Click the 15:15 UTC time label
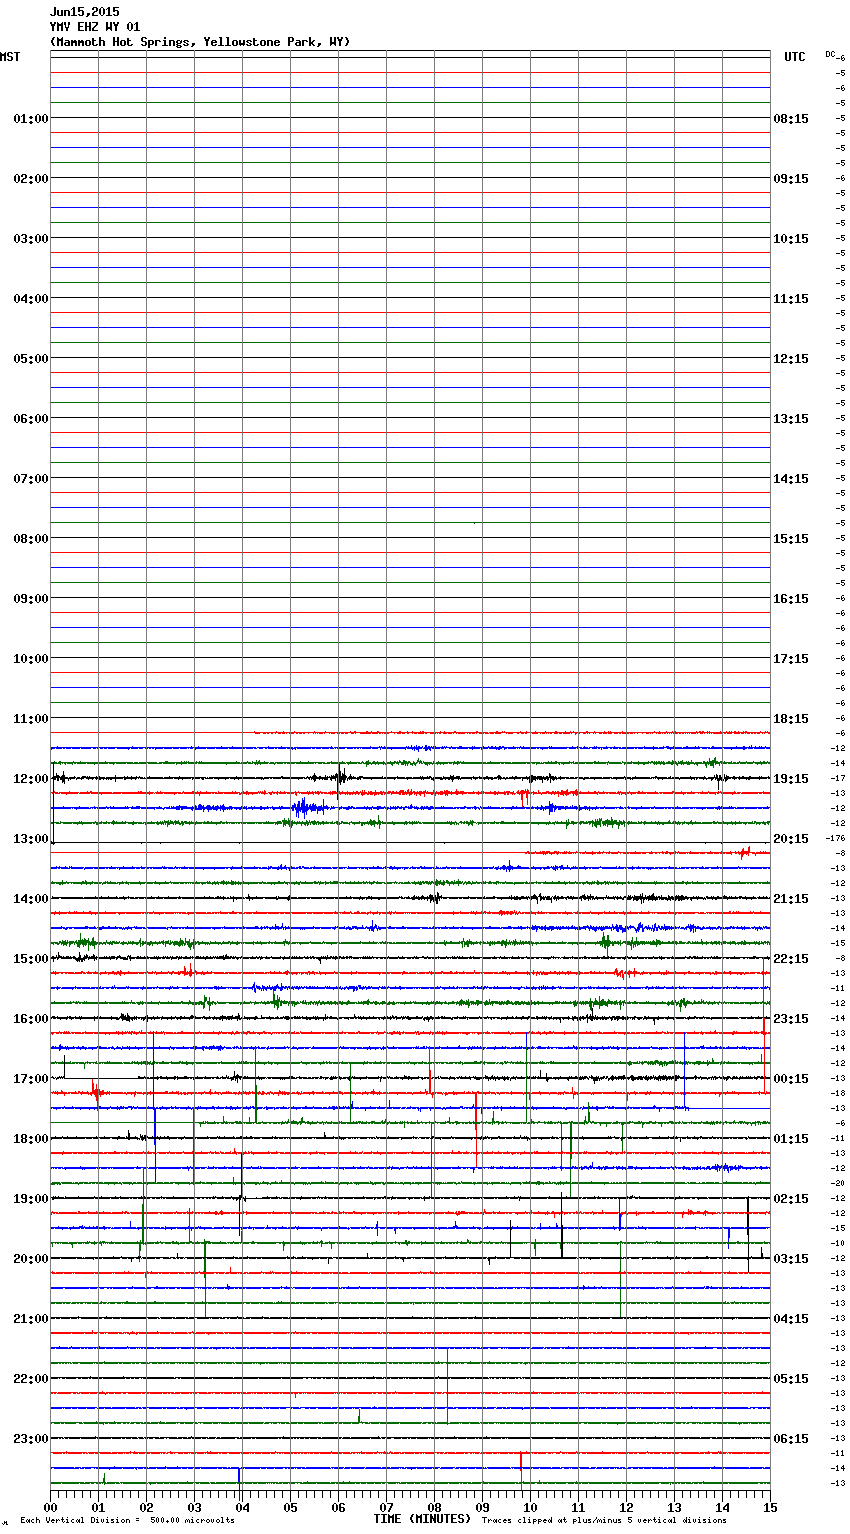The height and width of the screenshot is (1534, 850). click(791, 539)
